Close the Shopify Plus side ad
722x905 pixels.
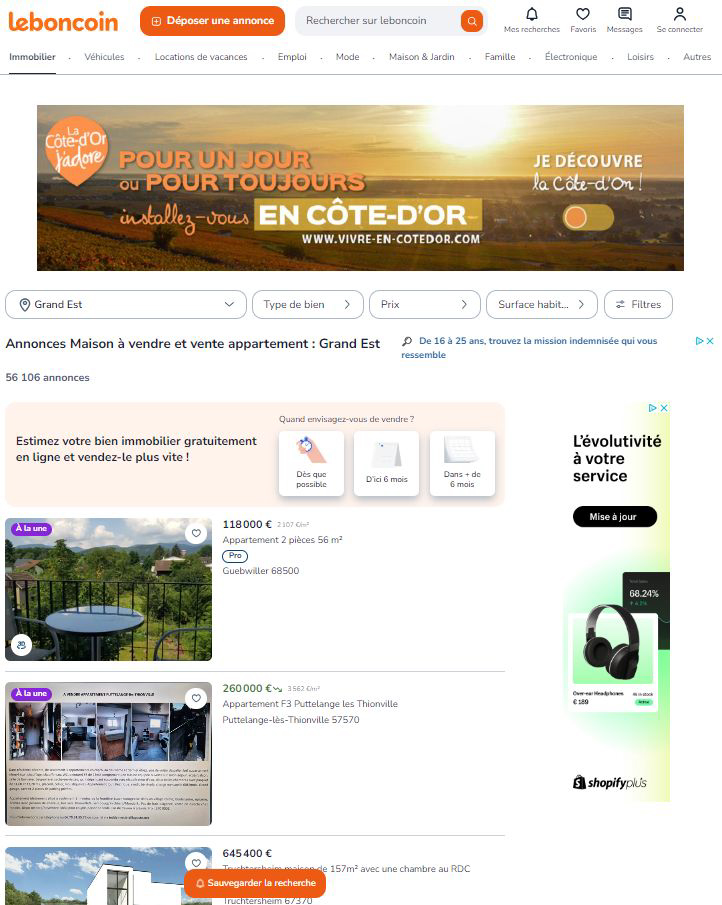click(x=664, y=408)
